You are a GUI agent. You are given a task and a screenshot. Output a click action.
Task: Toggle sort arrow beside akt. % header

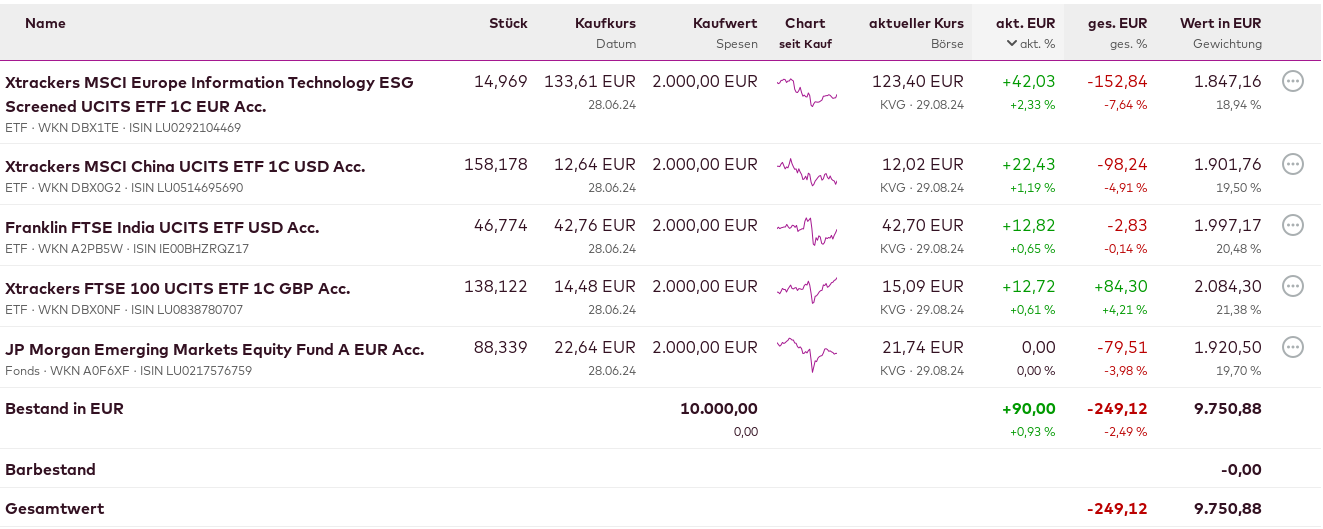pos(1012,44)
